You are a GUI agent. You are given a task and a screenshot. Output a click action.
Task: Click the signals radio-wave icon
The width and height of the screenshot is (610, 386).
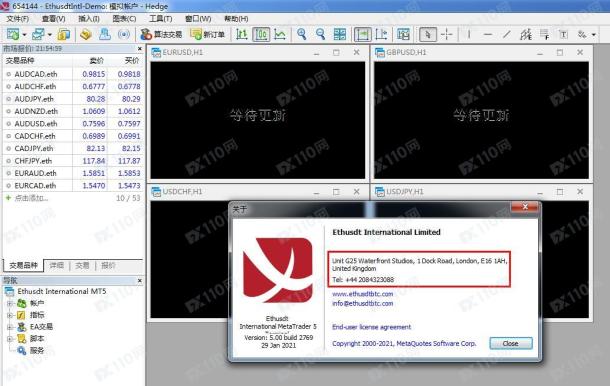(x=124, y=35)
